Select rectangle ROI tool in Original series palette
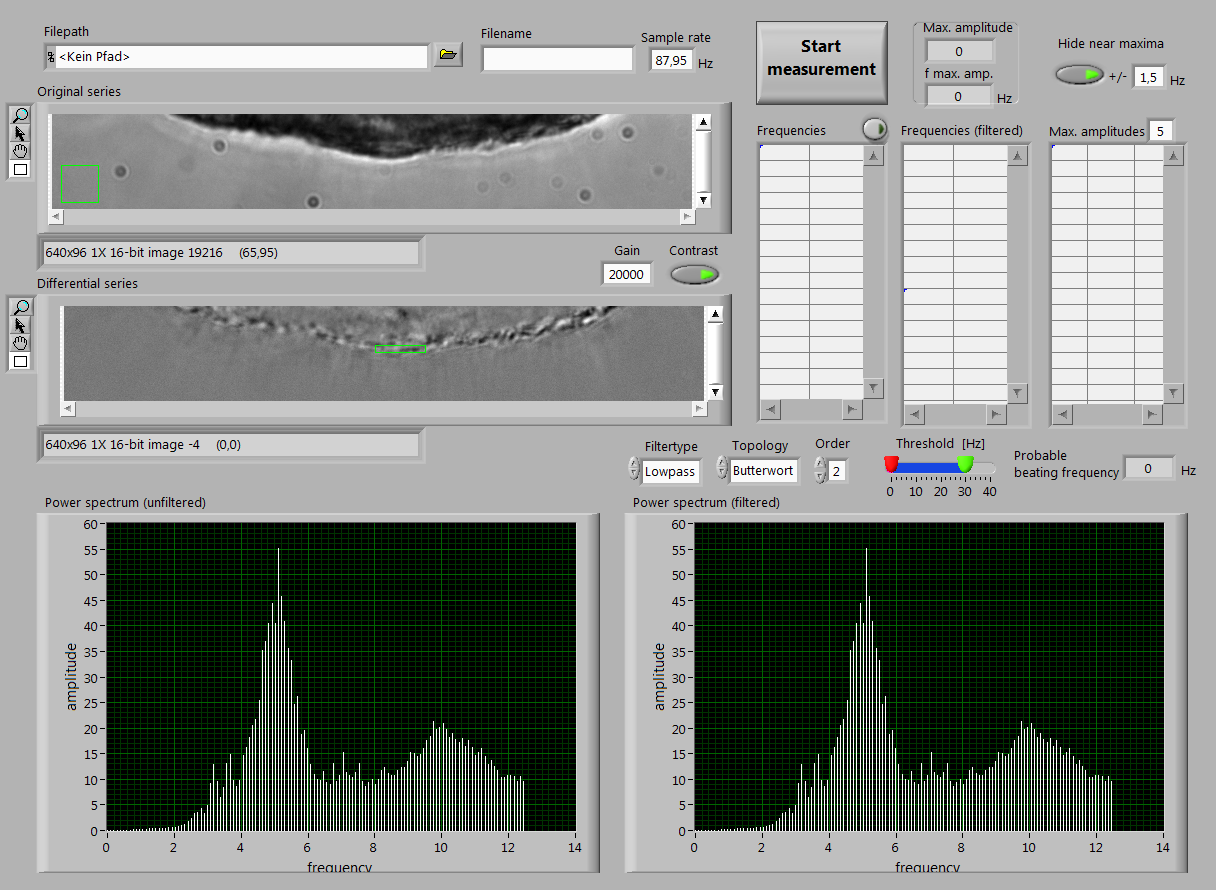This screenshot has height=890, width=1216. [20, 169]
